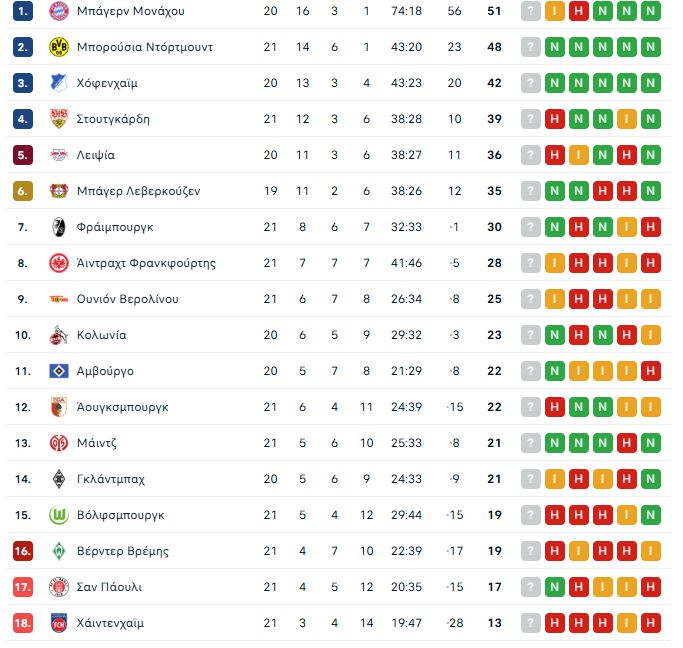Click the Bayern Munich club logo

coord(59,11)
